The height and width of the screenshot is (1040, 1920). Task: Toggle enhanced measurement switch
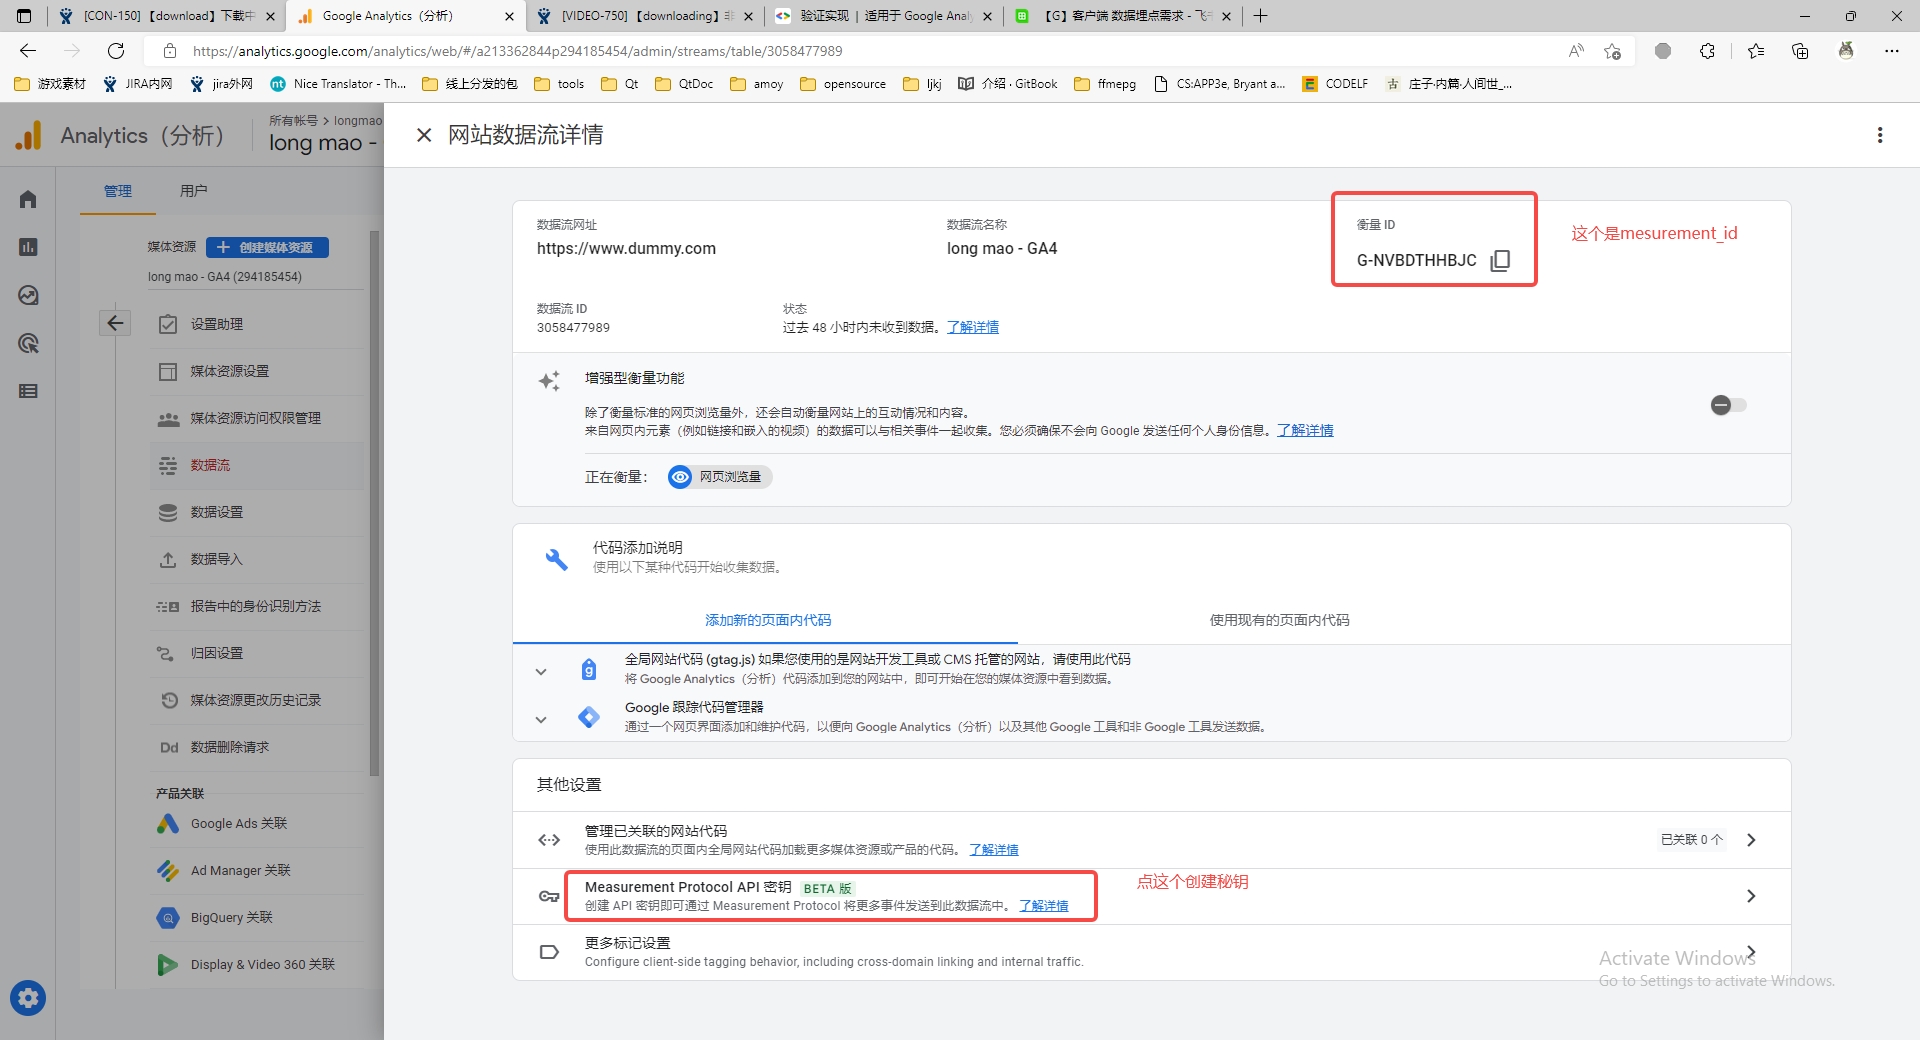pos(1728,405)
